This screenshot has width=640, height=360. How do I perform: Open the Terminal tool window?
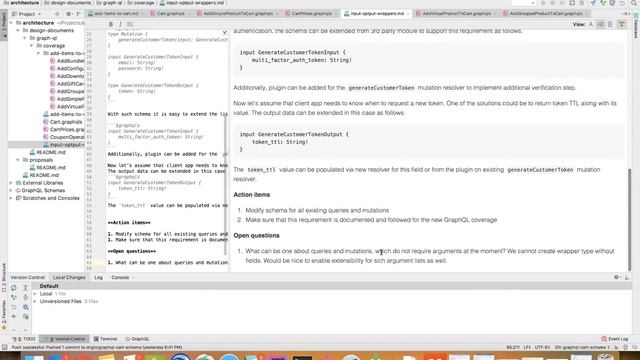click(x=105, y=339)
